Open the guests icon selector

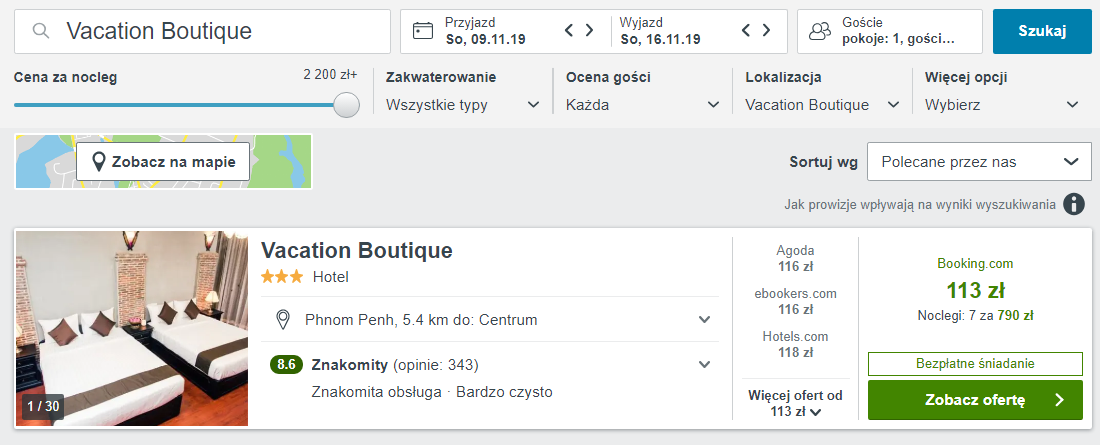click(x=820, y=31)
